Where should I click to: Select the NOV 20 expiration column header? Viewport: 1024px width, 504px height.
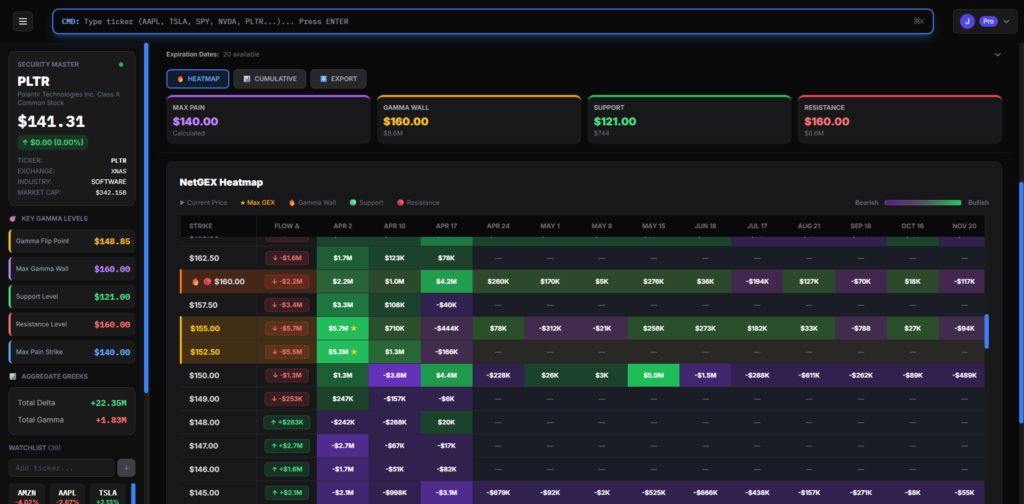click(964, 226)
